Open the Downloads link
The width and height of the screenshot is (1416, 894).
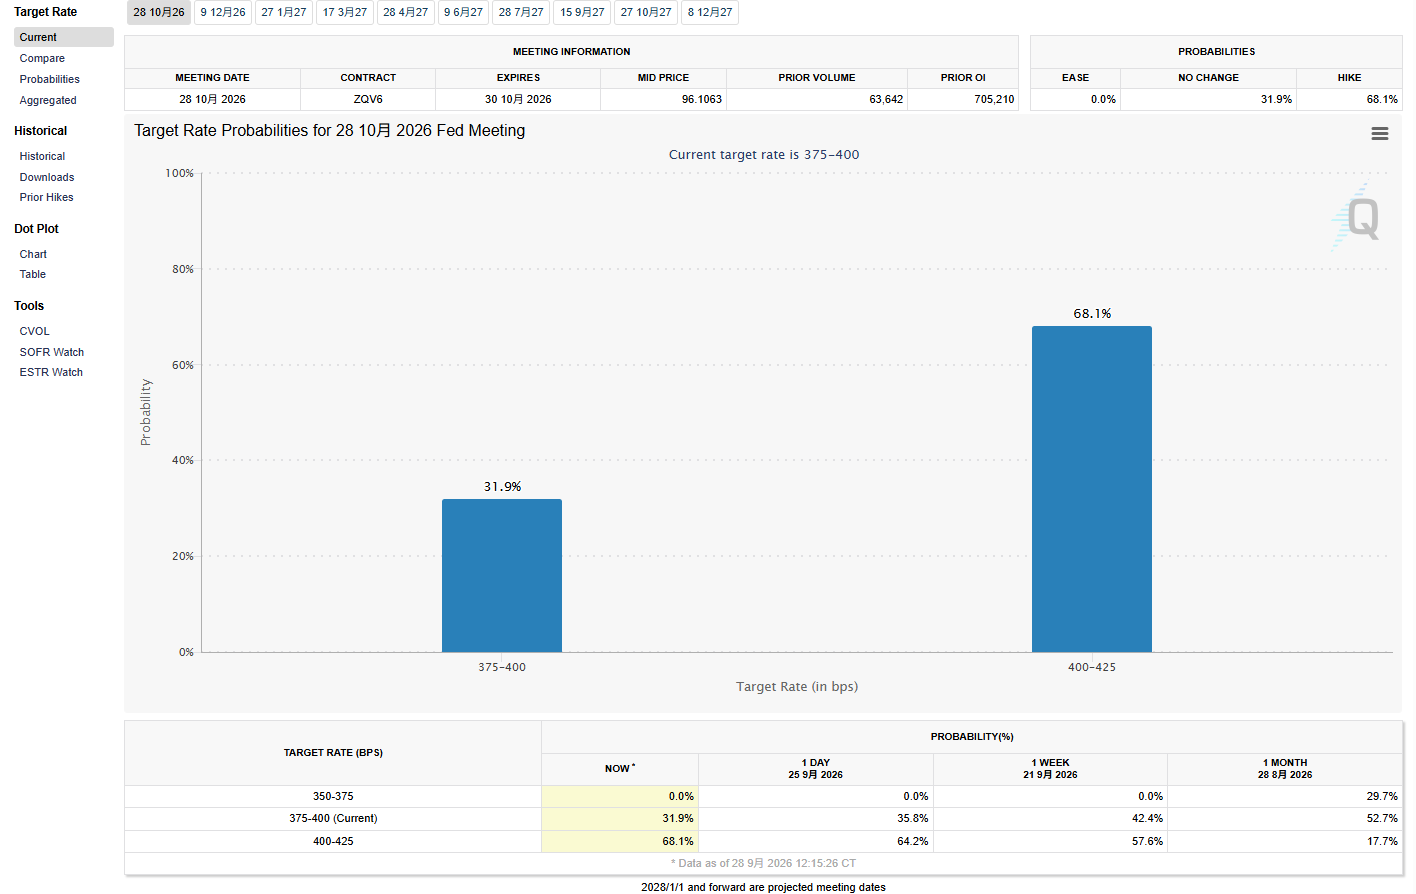[47, 177]
